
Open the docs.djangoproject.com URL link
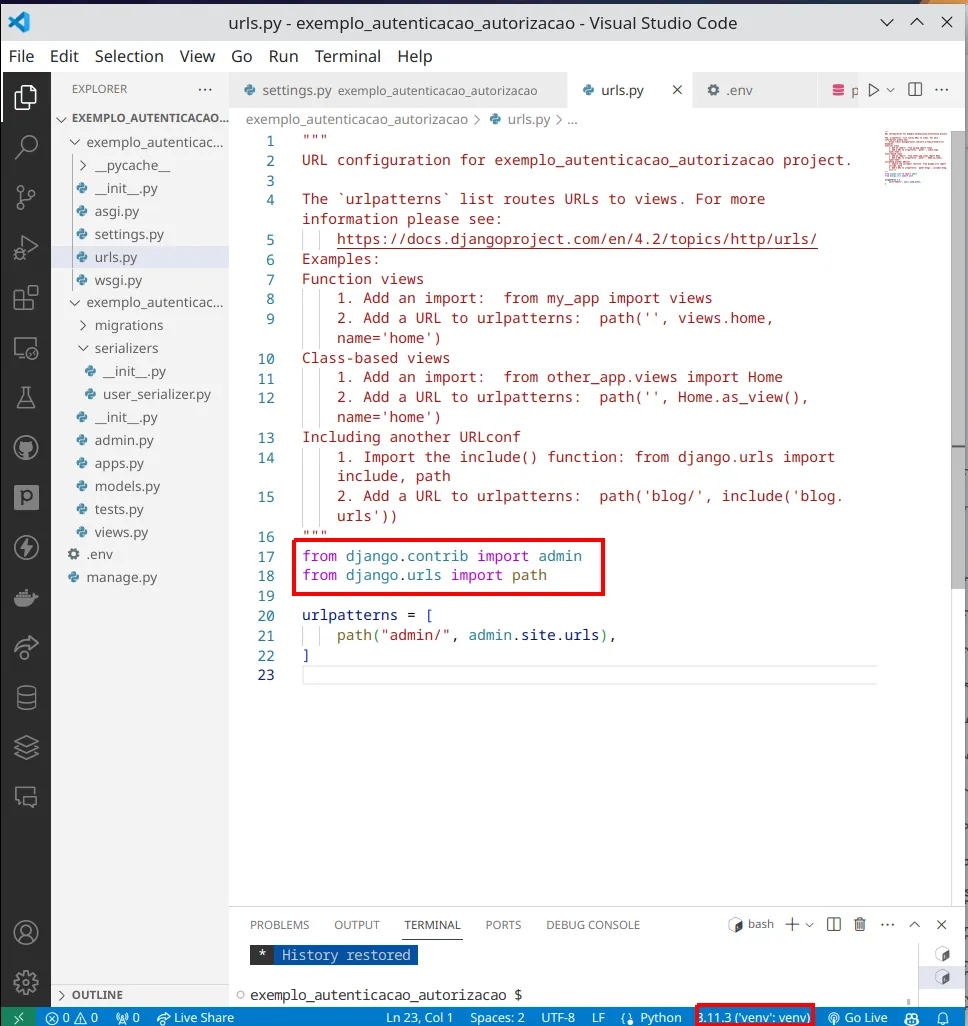[x=577, y=239]
